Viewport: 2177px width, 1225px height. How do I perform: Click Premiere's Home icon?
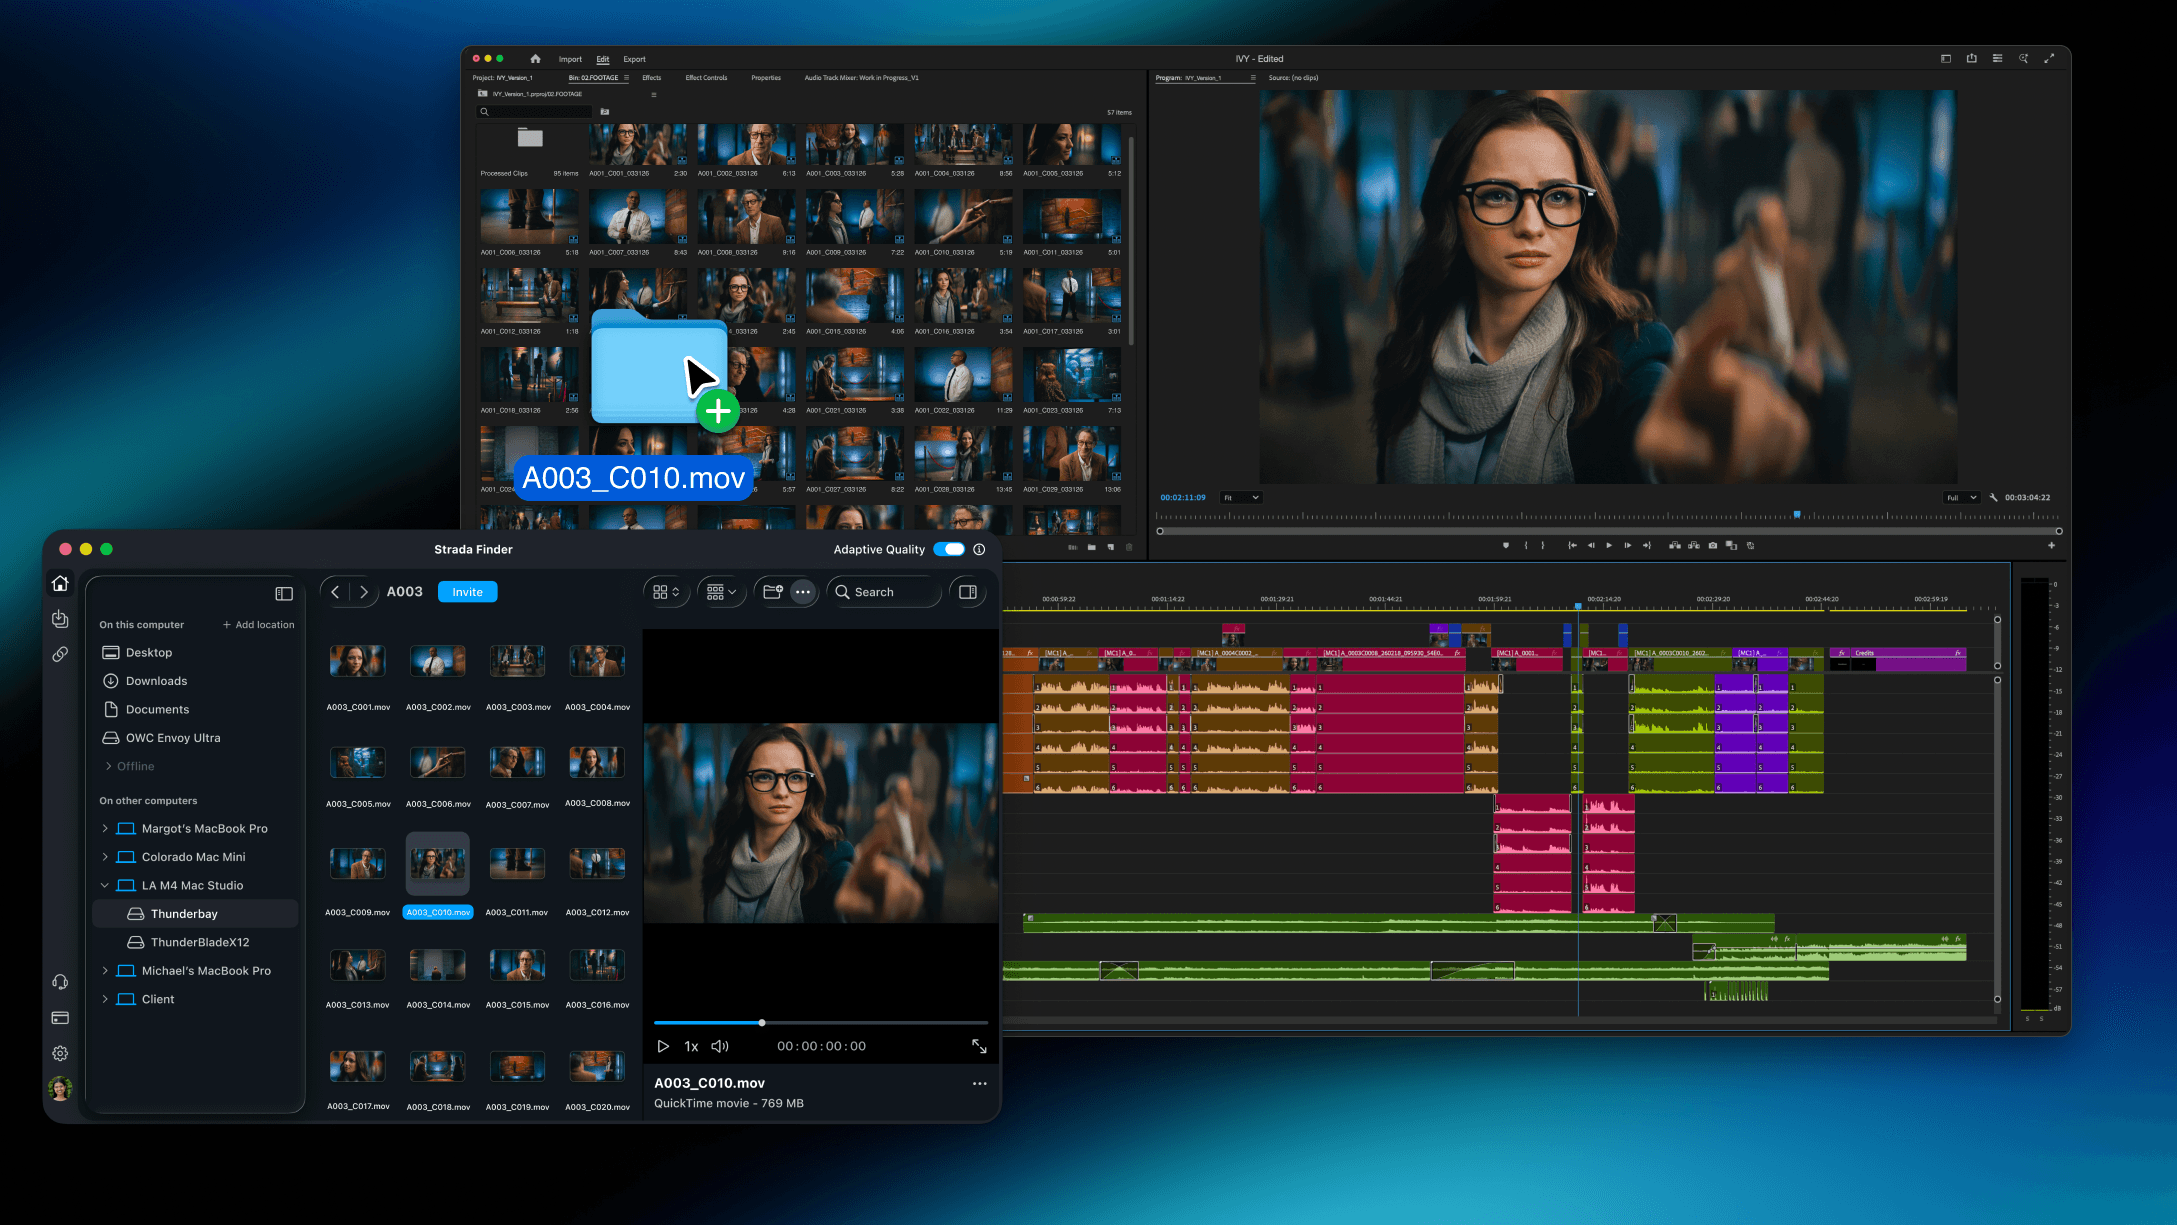pos(535,59)
